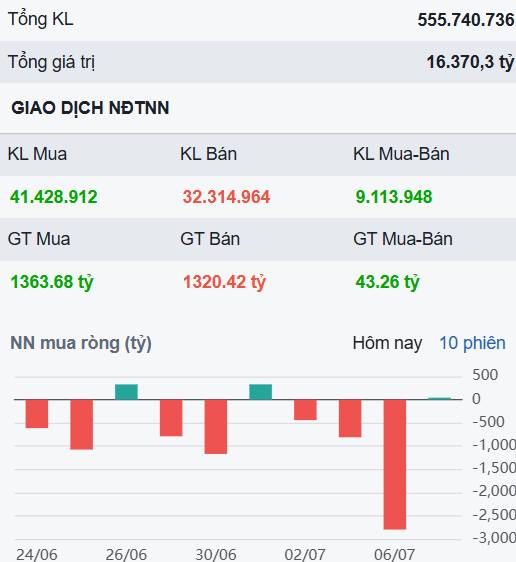Click the red bar between 02/07 and 06/07
Screen dimensions: 516x562
350,418
